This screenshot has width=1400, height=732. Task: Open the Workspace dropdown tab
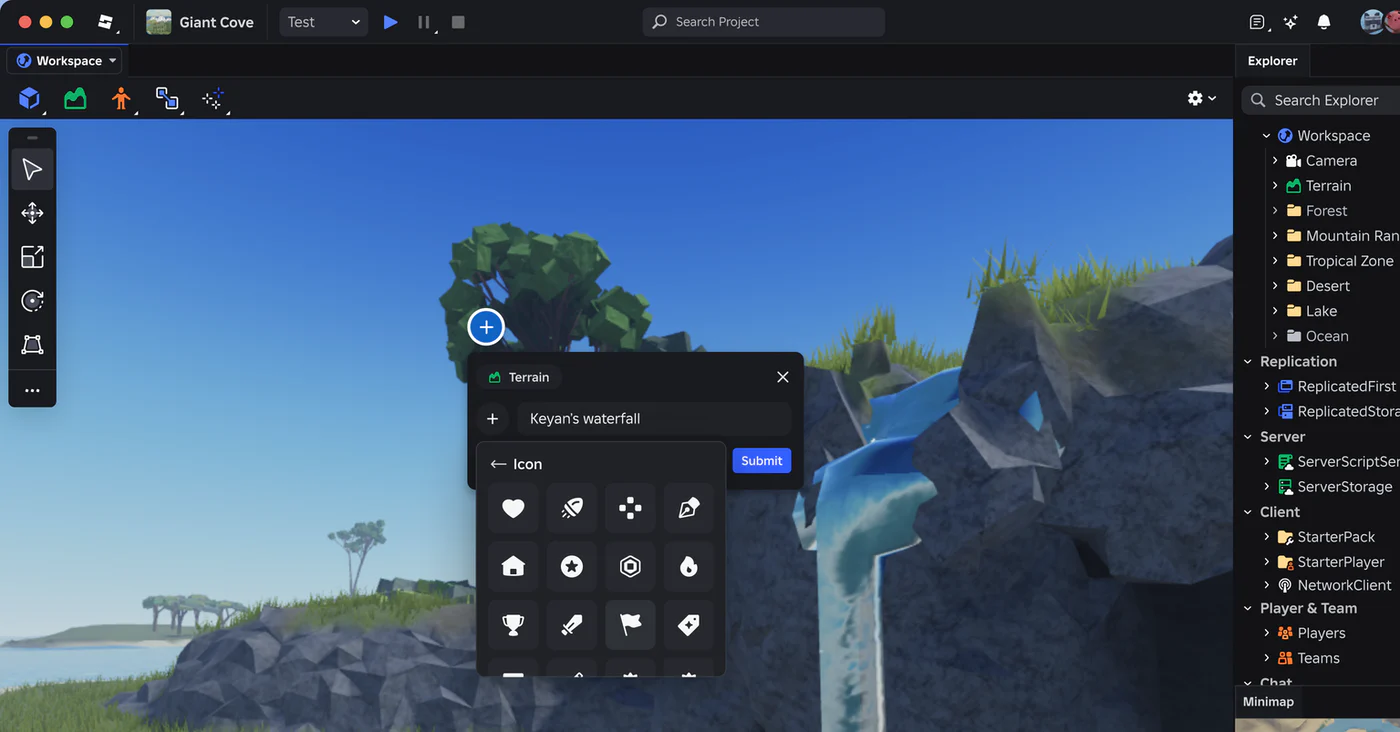point(66,61)
